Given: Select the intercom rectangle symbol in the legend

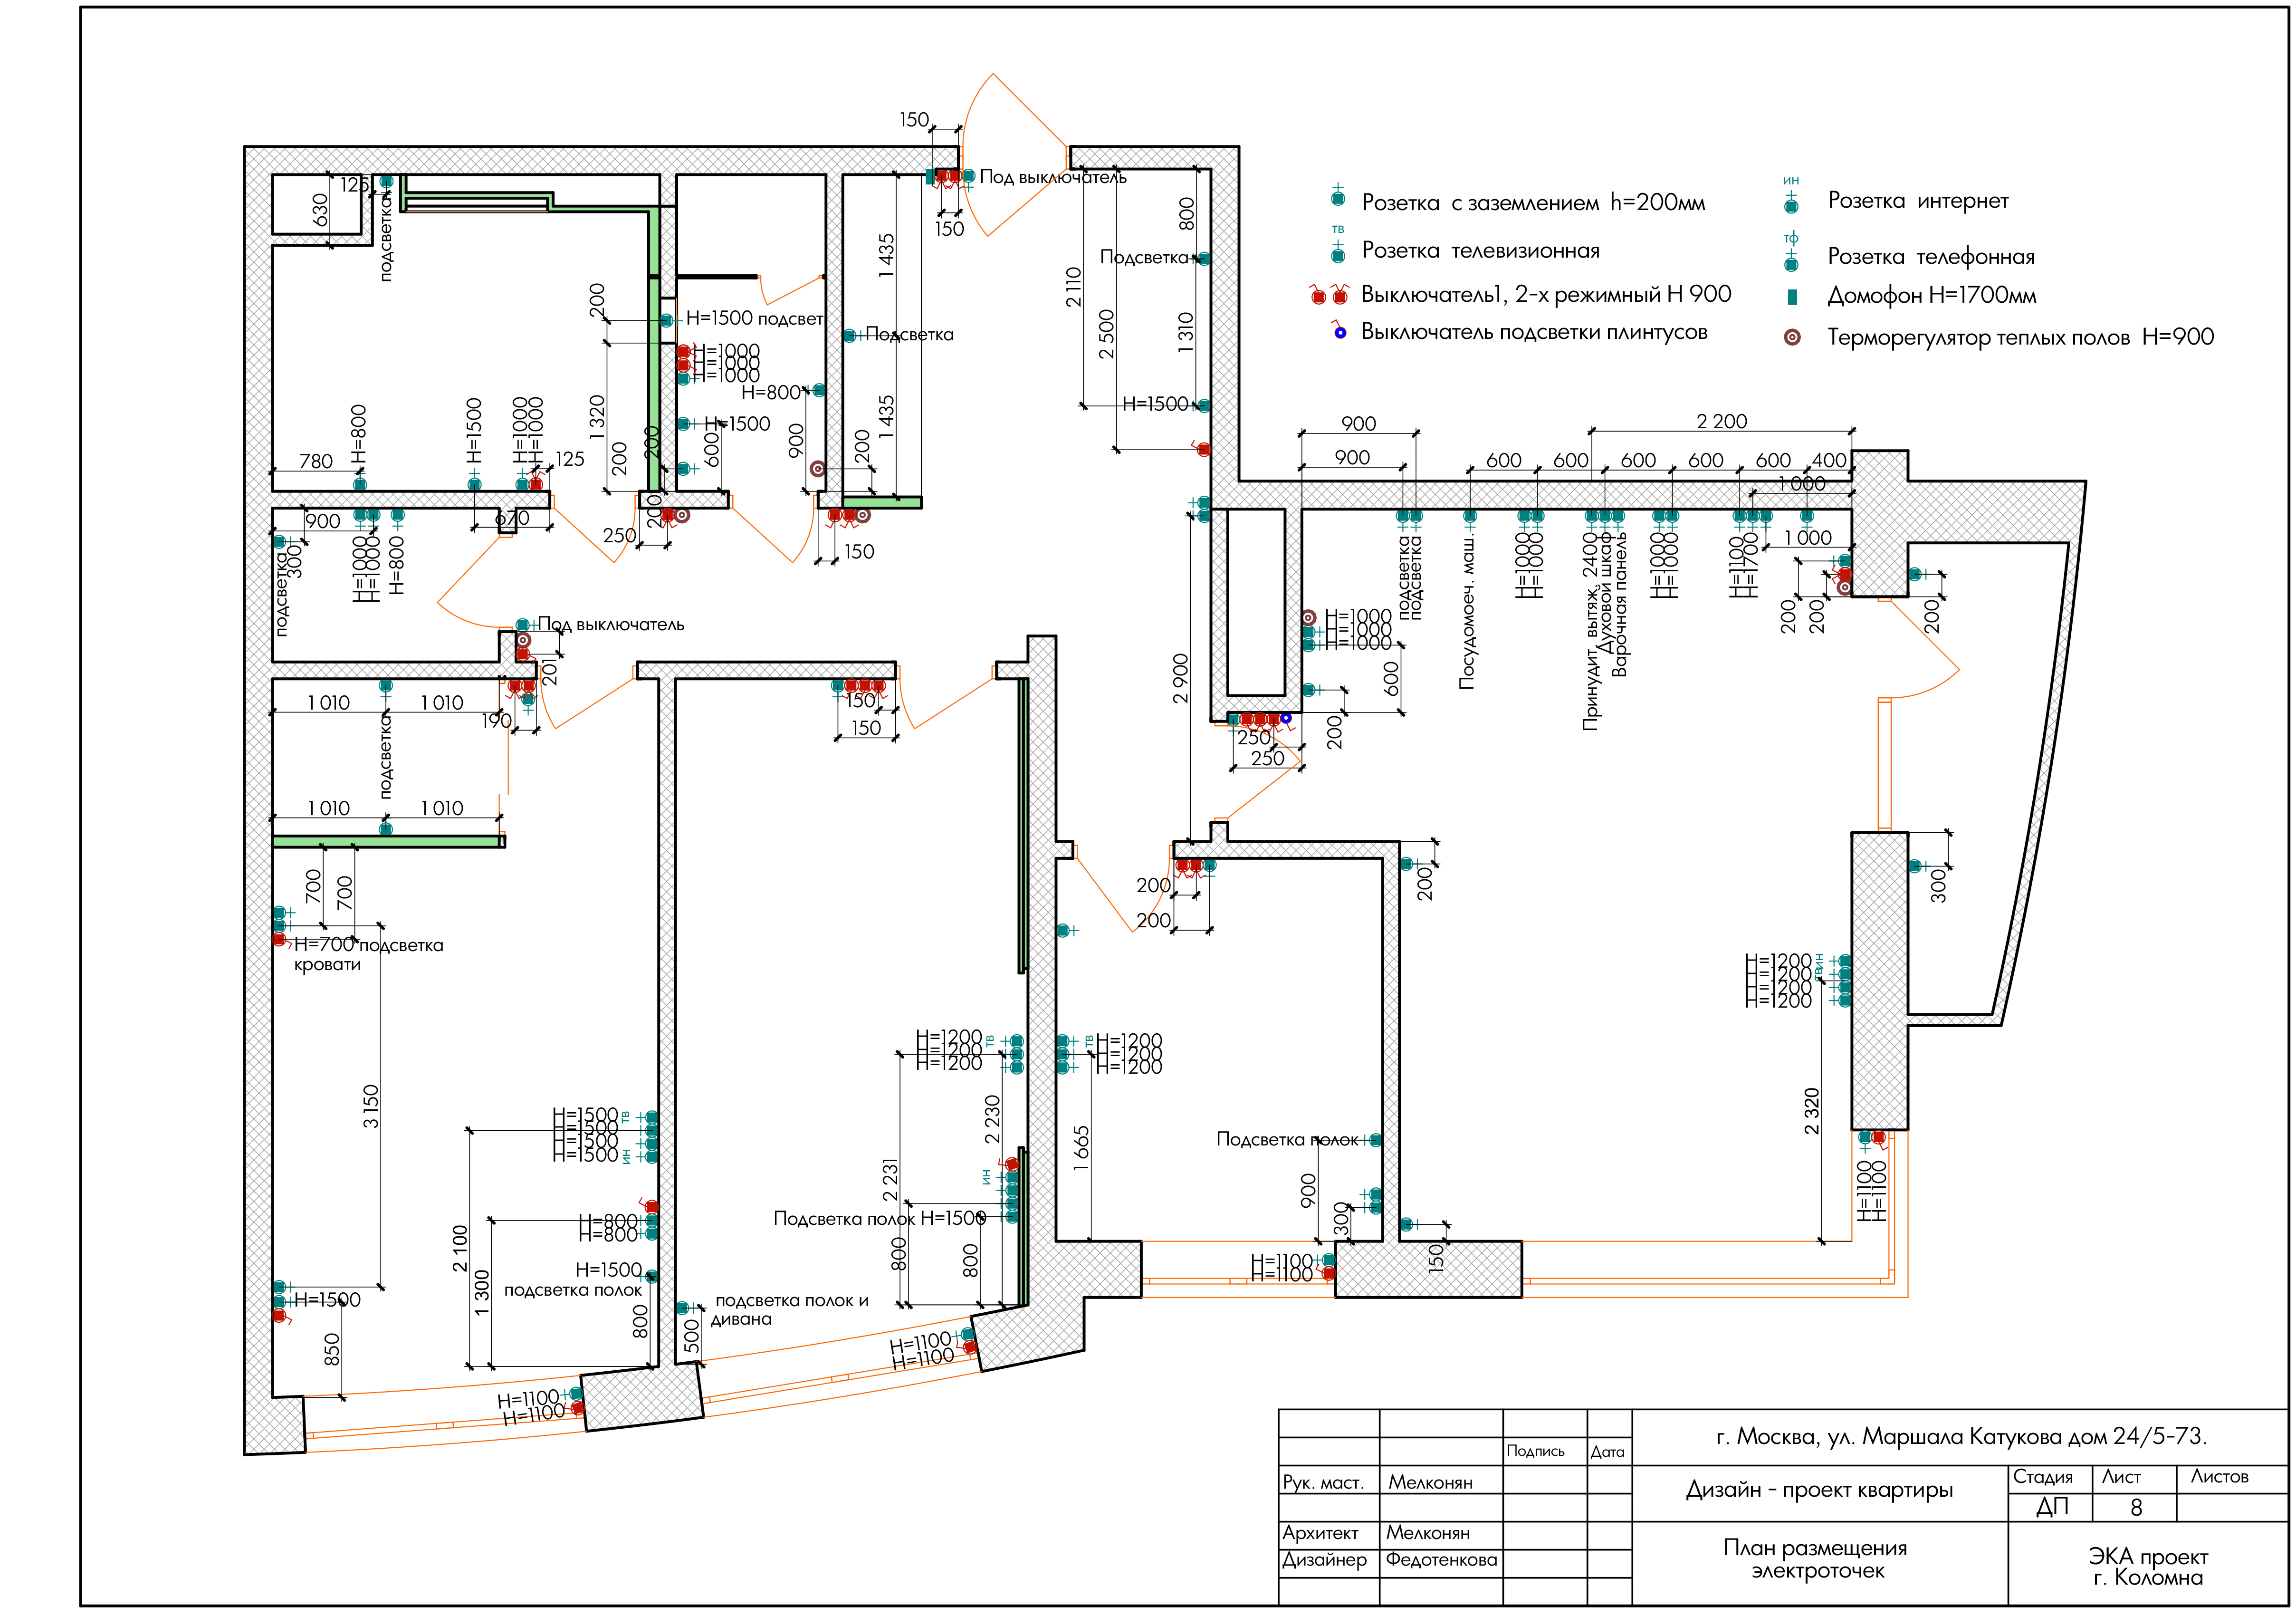Looking at the screenshot, I should (x=1792, y=296).
